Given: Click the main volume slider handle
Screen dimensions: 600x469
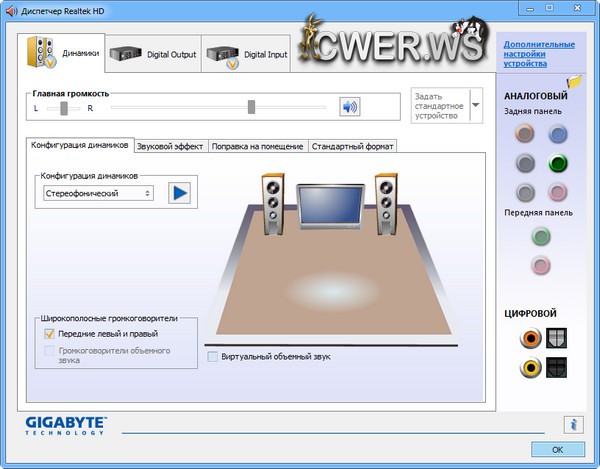Looking at the screenshot, I should tap(251, 107).
